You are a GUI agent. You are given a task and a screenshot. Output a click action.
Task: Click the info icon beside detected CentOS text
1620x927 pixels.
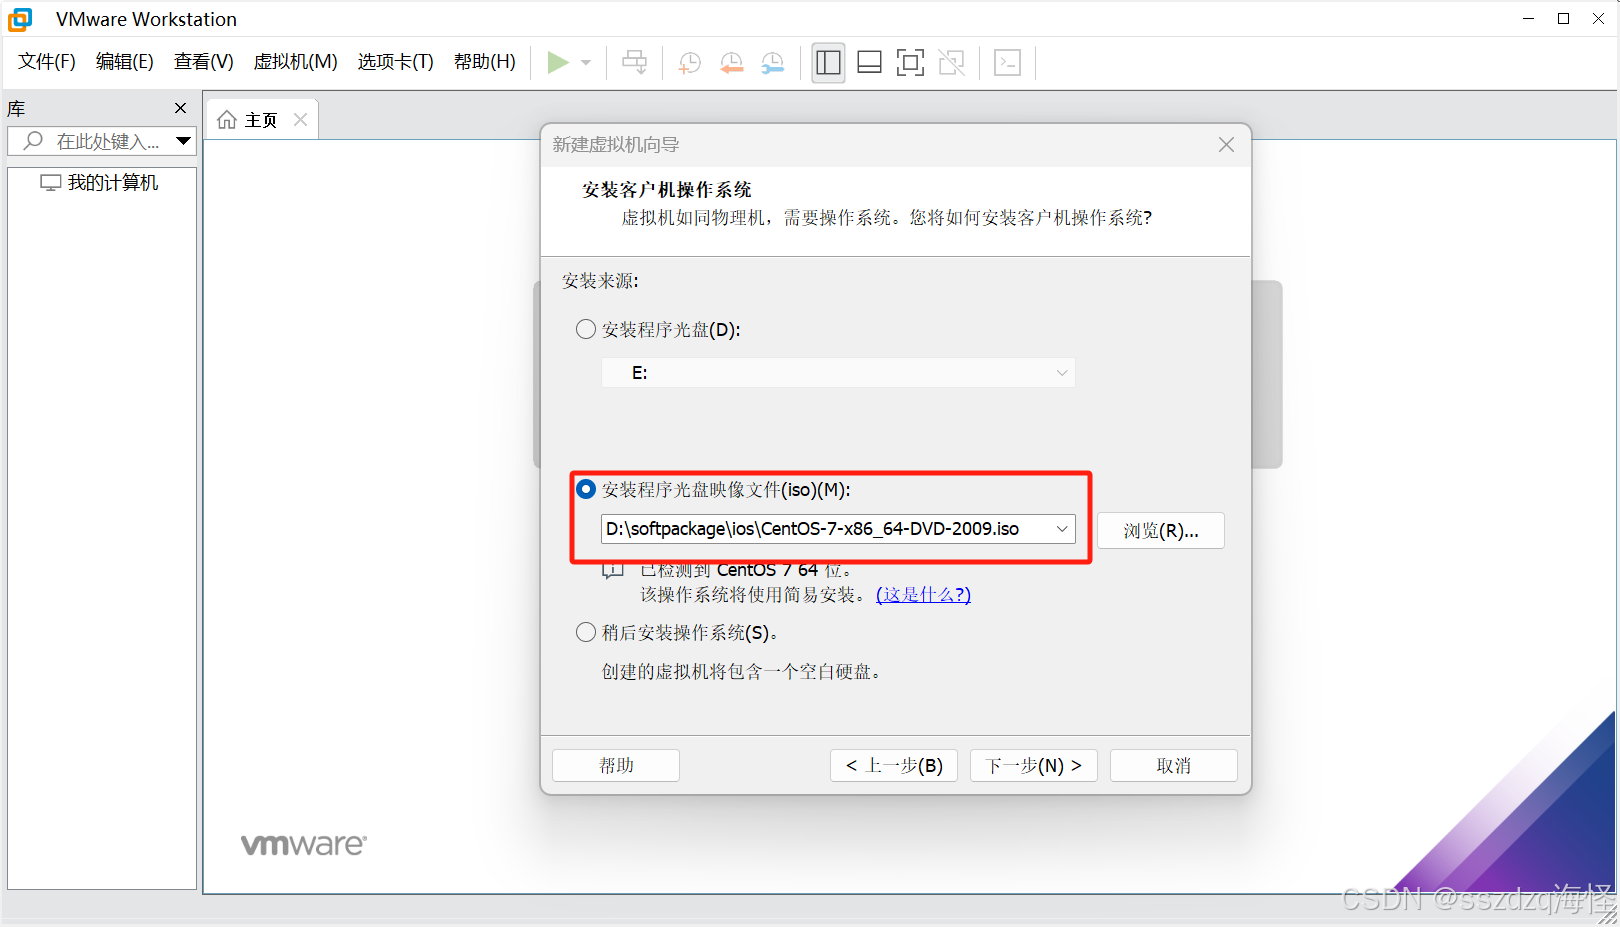(612, 571)
